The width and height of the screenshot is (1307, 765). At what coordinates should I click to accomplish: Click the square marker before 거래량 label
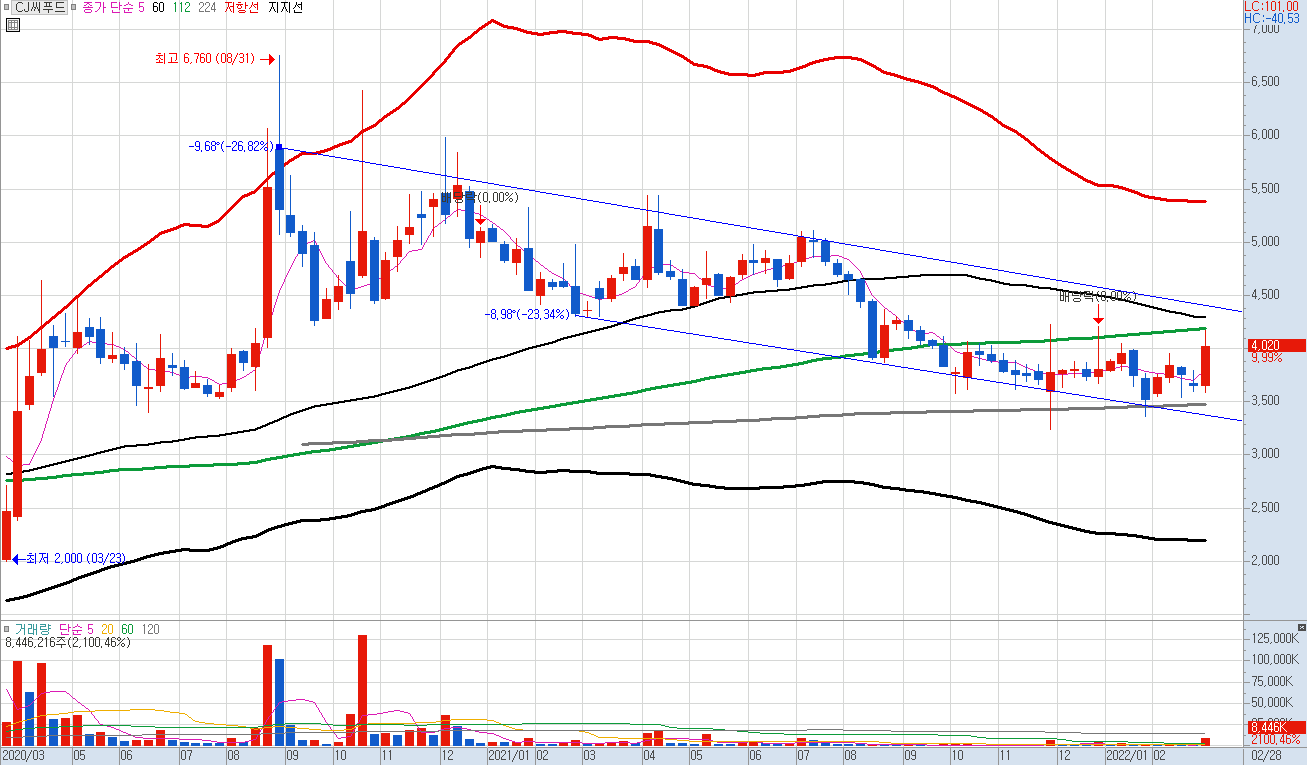pos(6,629)
